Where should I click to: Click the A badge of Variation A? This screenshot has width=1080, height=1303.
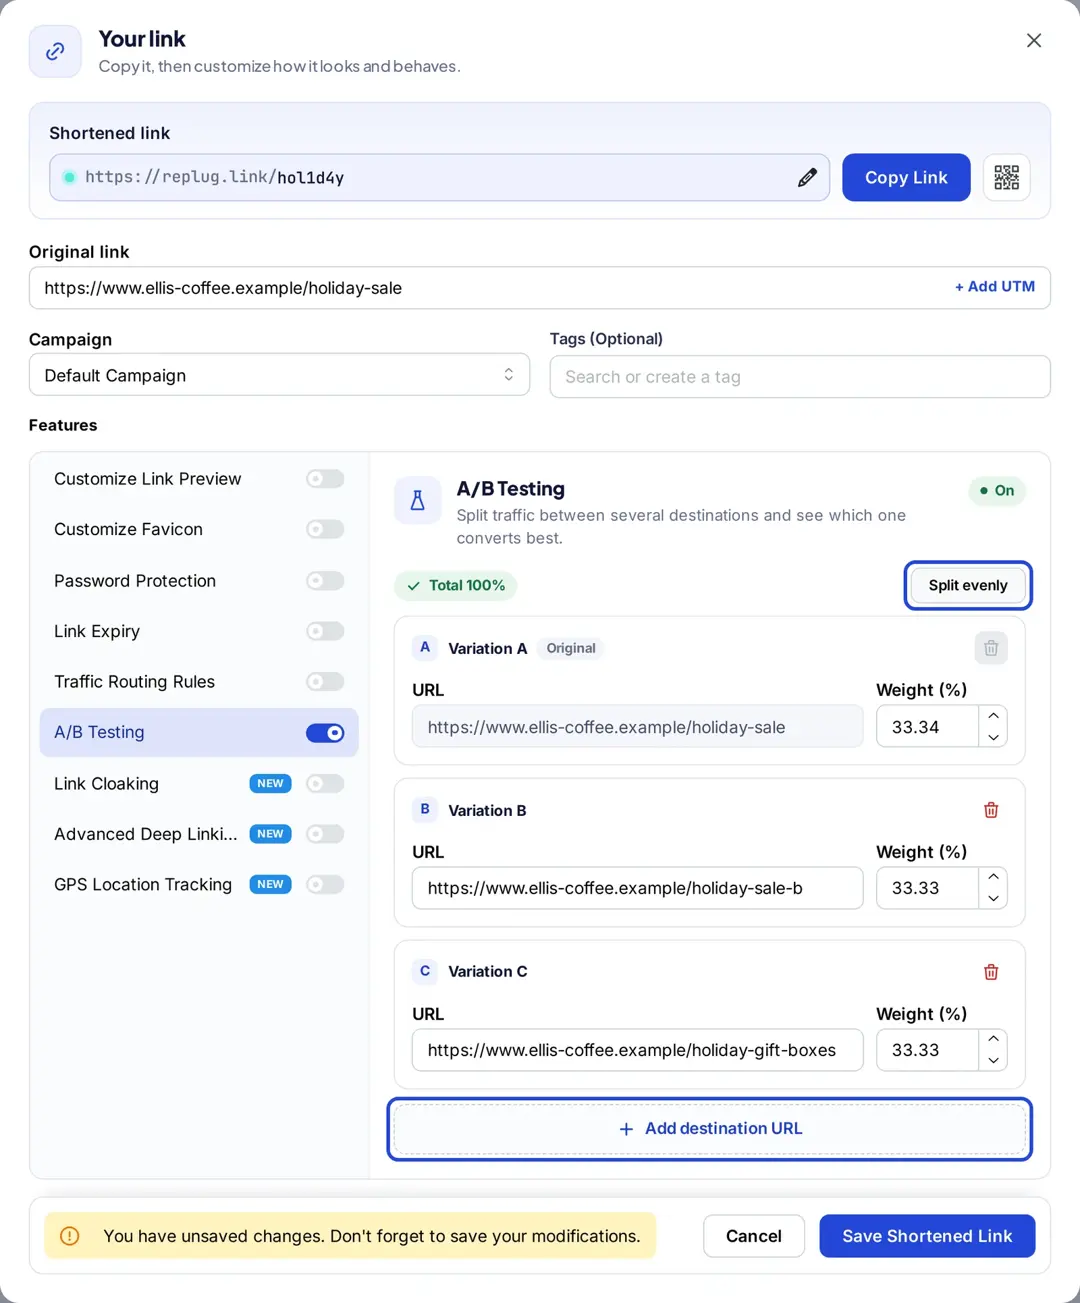425,647
